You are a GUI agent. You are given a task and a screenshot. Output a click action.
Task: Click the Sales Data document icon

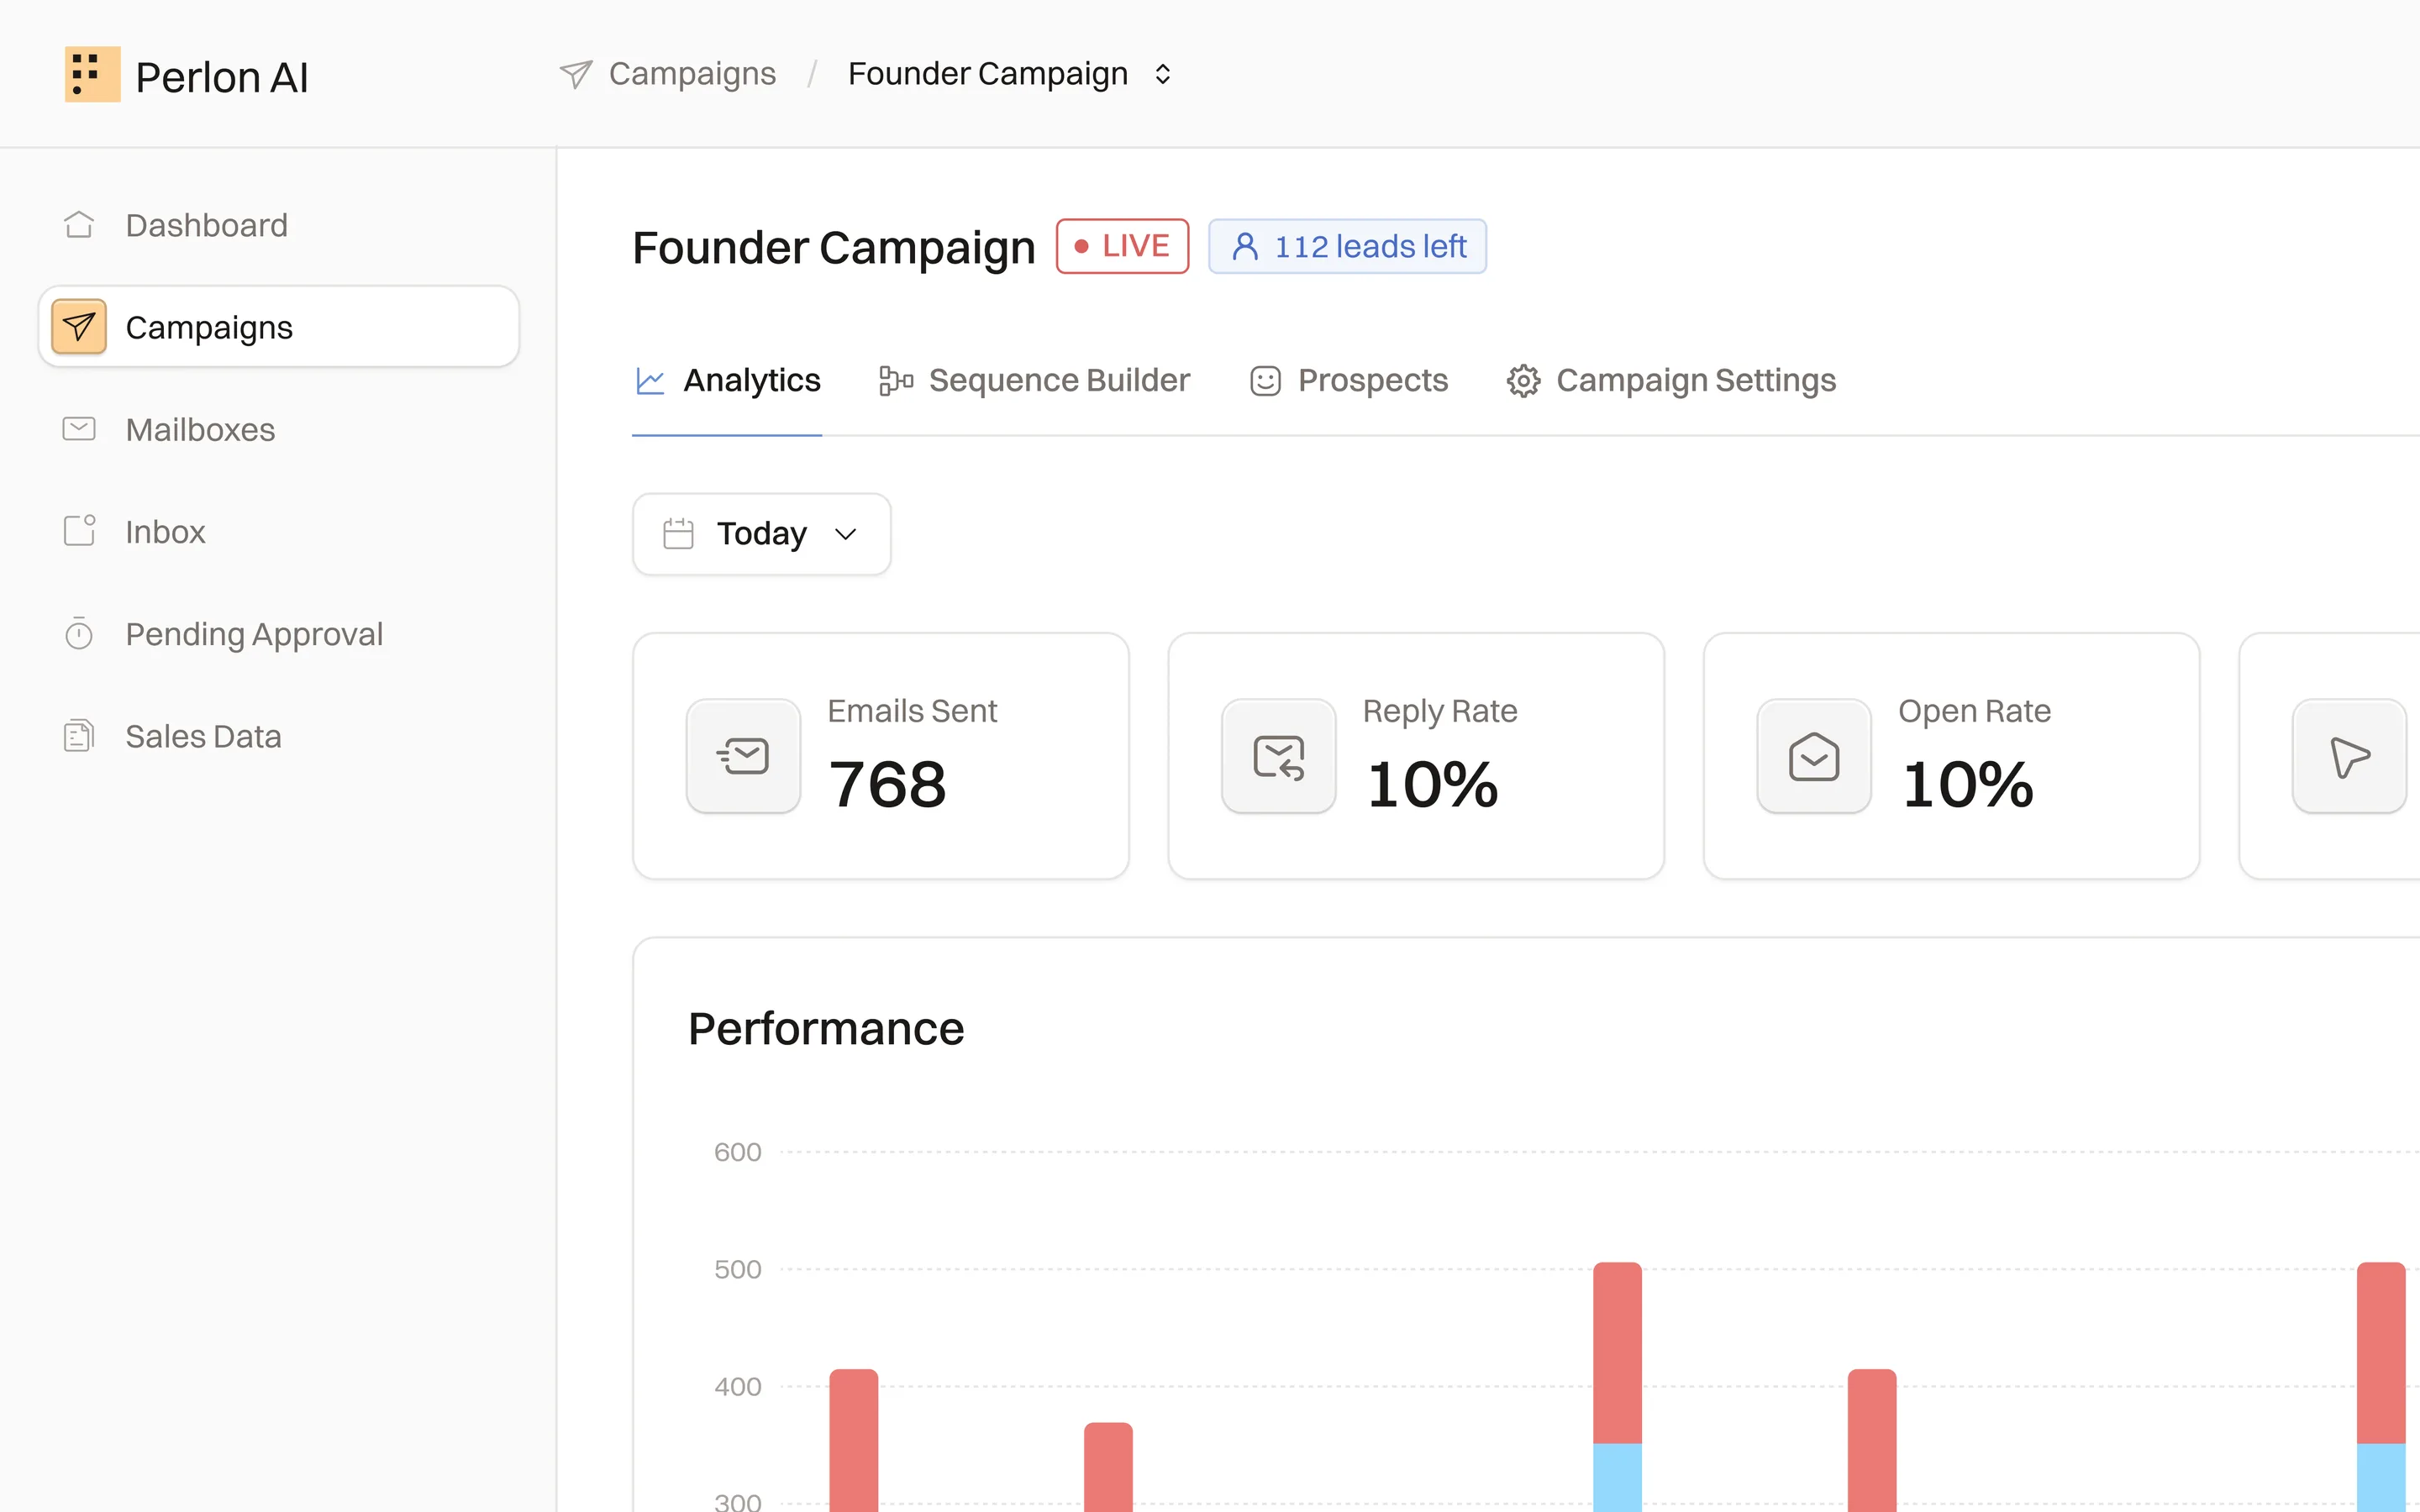(79, 736)
